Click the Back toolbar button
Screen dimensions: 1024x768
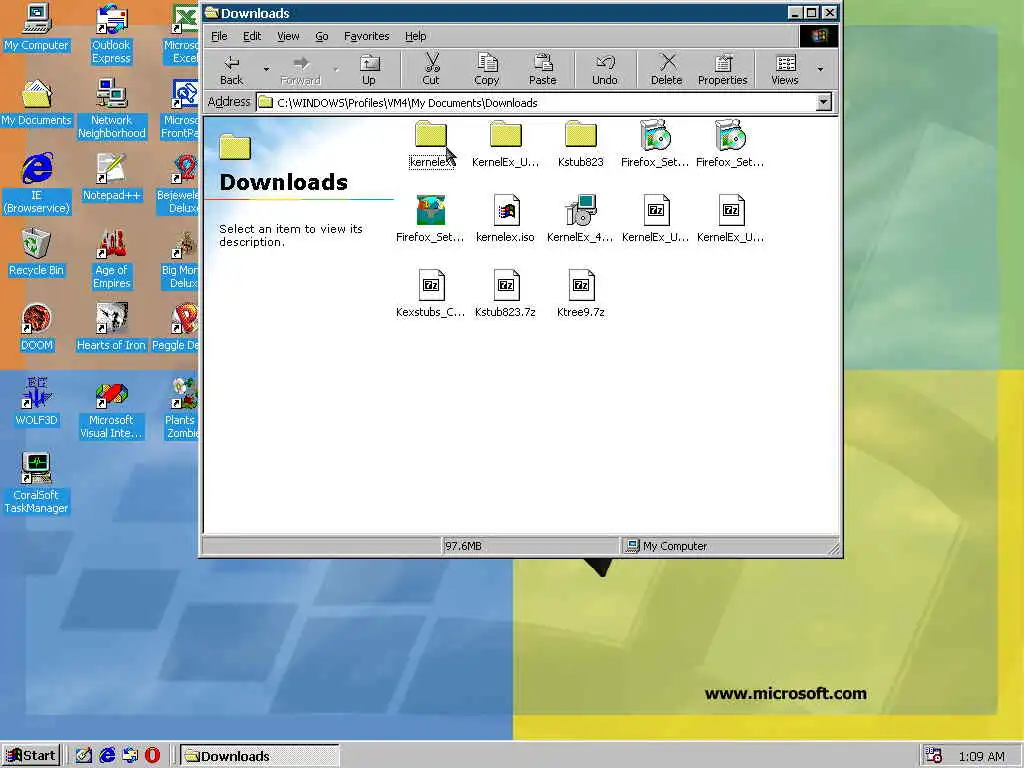(231, 69)
